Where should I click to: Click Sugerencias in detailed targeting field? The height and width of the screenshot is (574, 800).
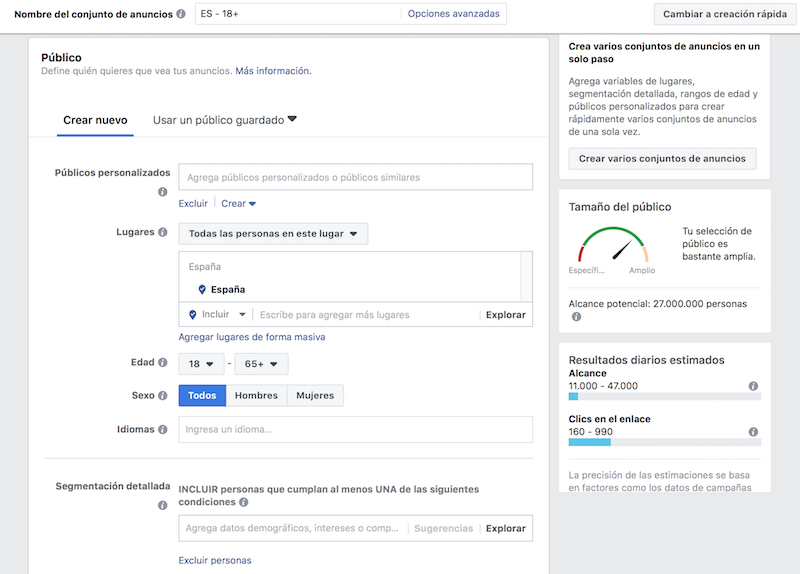click(443, 528)
